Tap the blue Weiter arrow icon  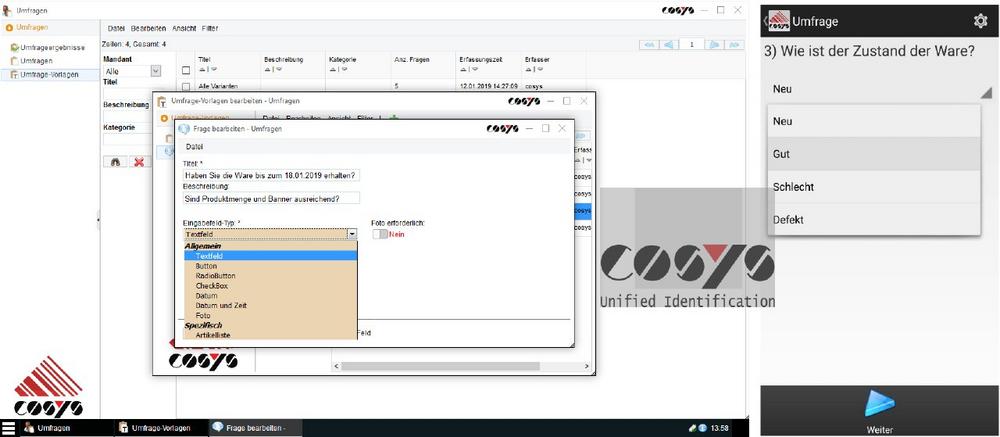click(x=879, y=402)
